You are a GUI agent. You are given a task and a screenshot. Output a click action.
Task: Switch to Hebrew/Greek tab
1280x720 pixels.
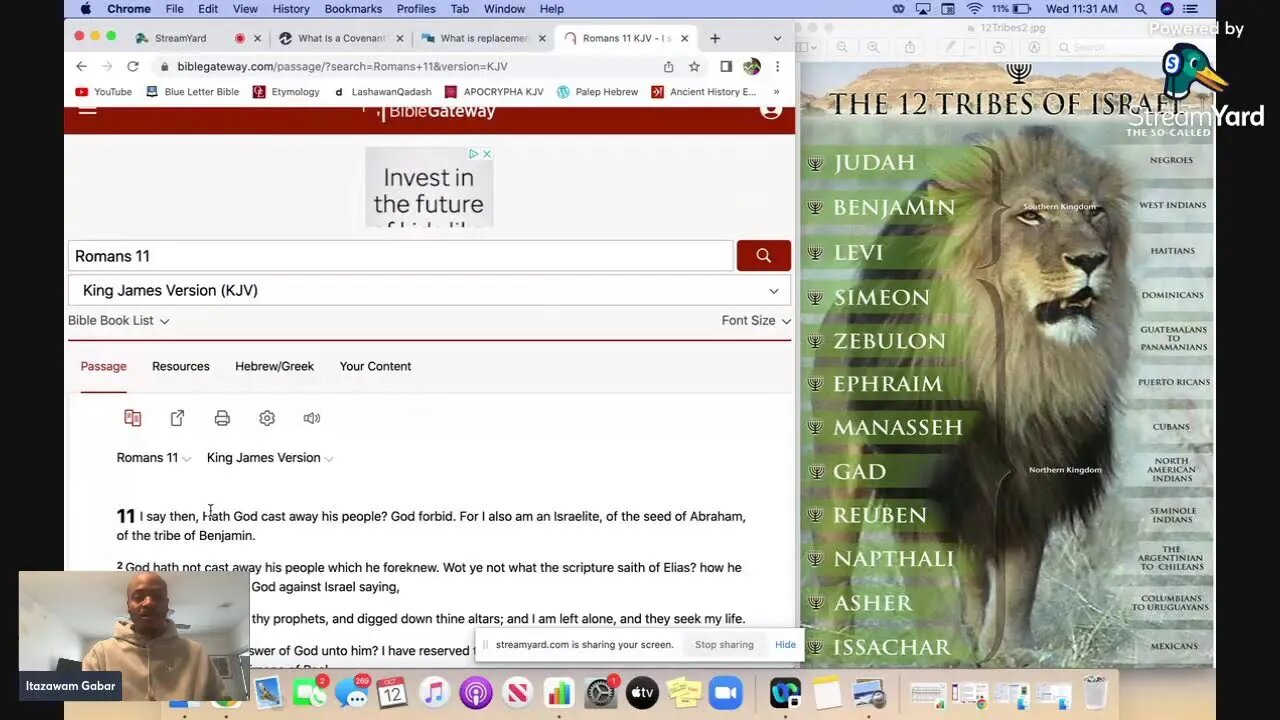(274, 366)
